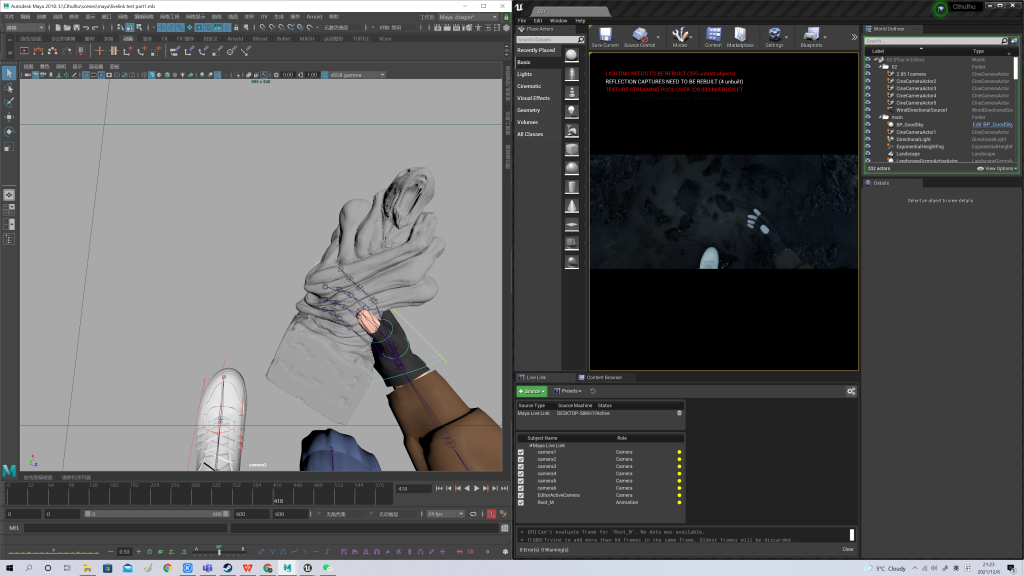Uncheck the camera3 Live Link subject
This screenshot has height=576, width=1024.
coord(520,466)
